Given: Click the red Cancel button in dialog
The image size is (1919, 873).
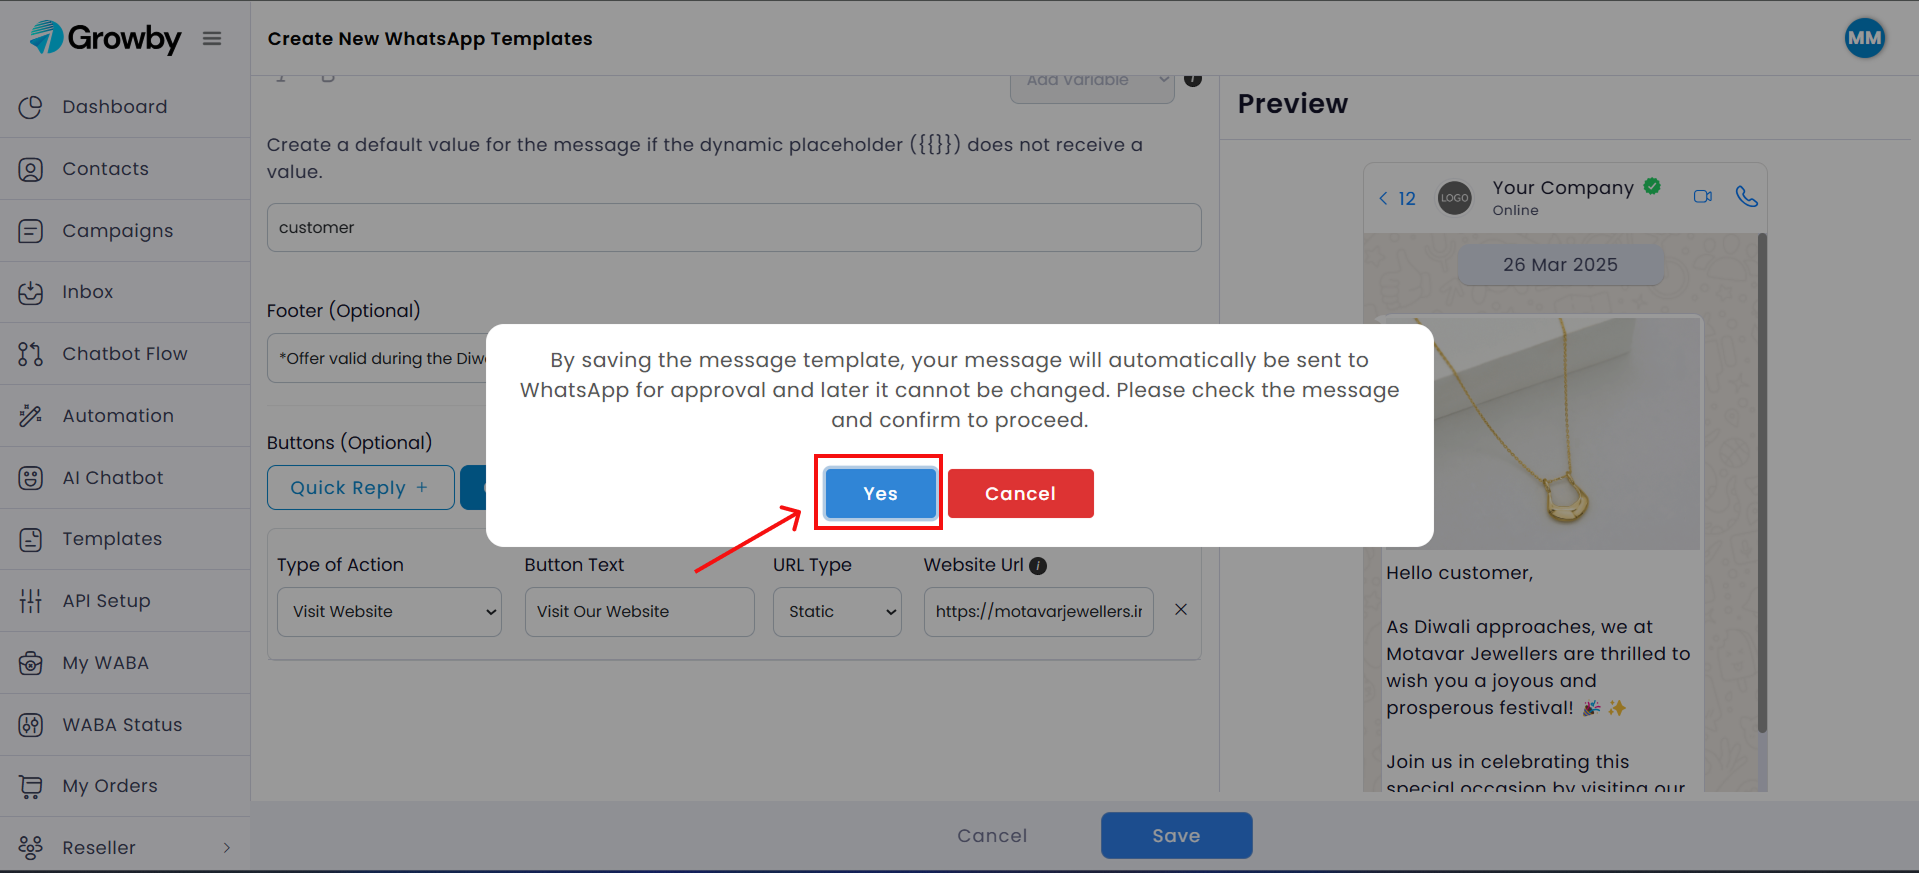Looking at the screenshot, I should [x=1020, y=494].
